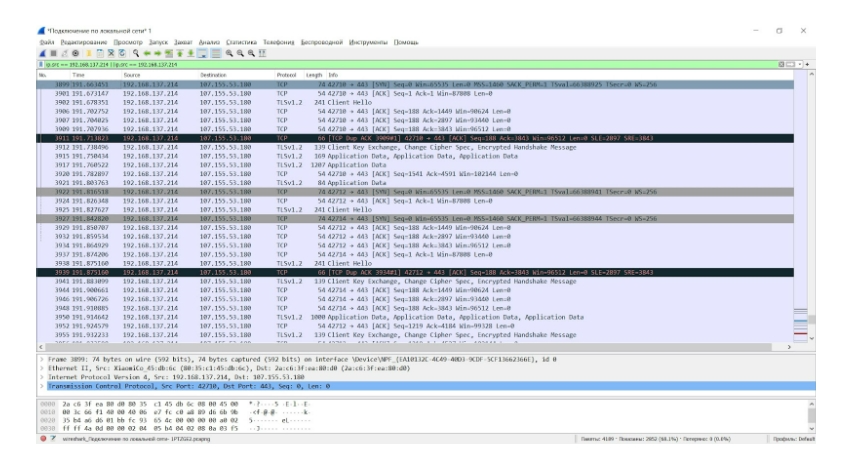Open a capture file (folder icon)
851x469 pixels.
tap(88, 53)
